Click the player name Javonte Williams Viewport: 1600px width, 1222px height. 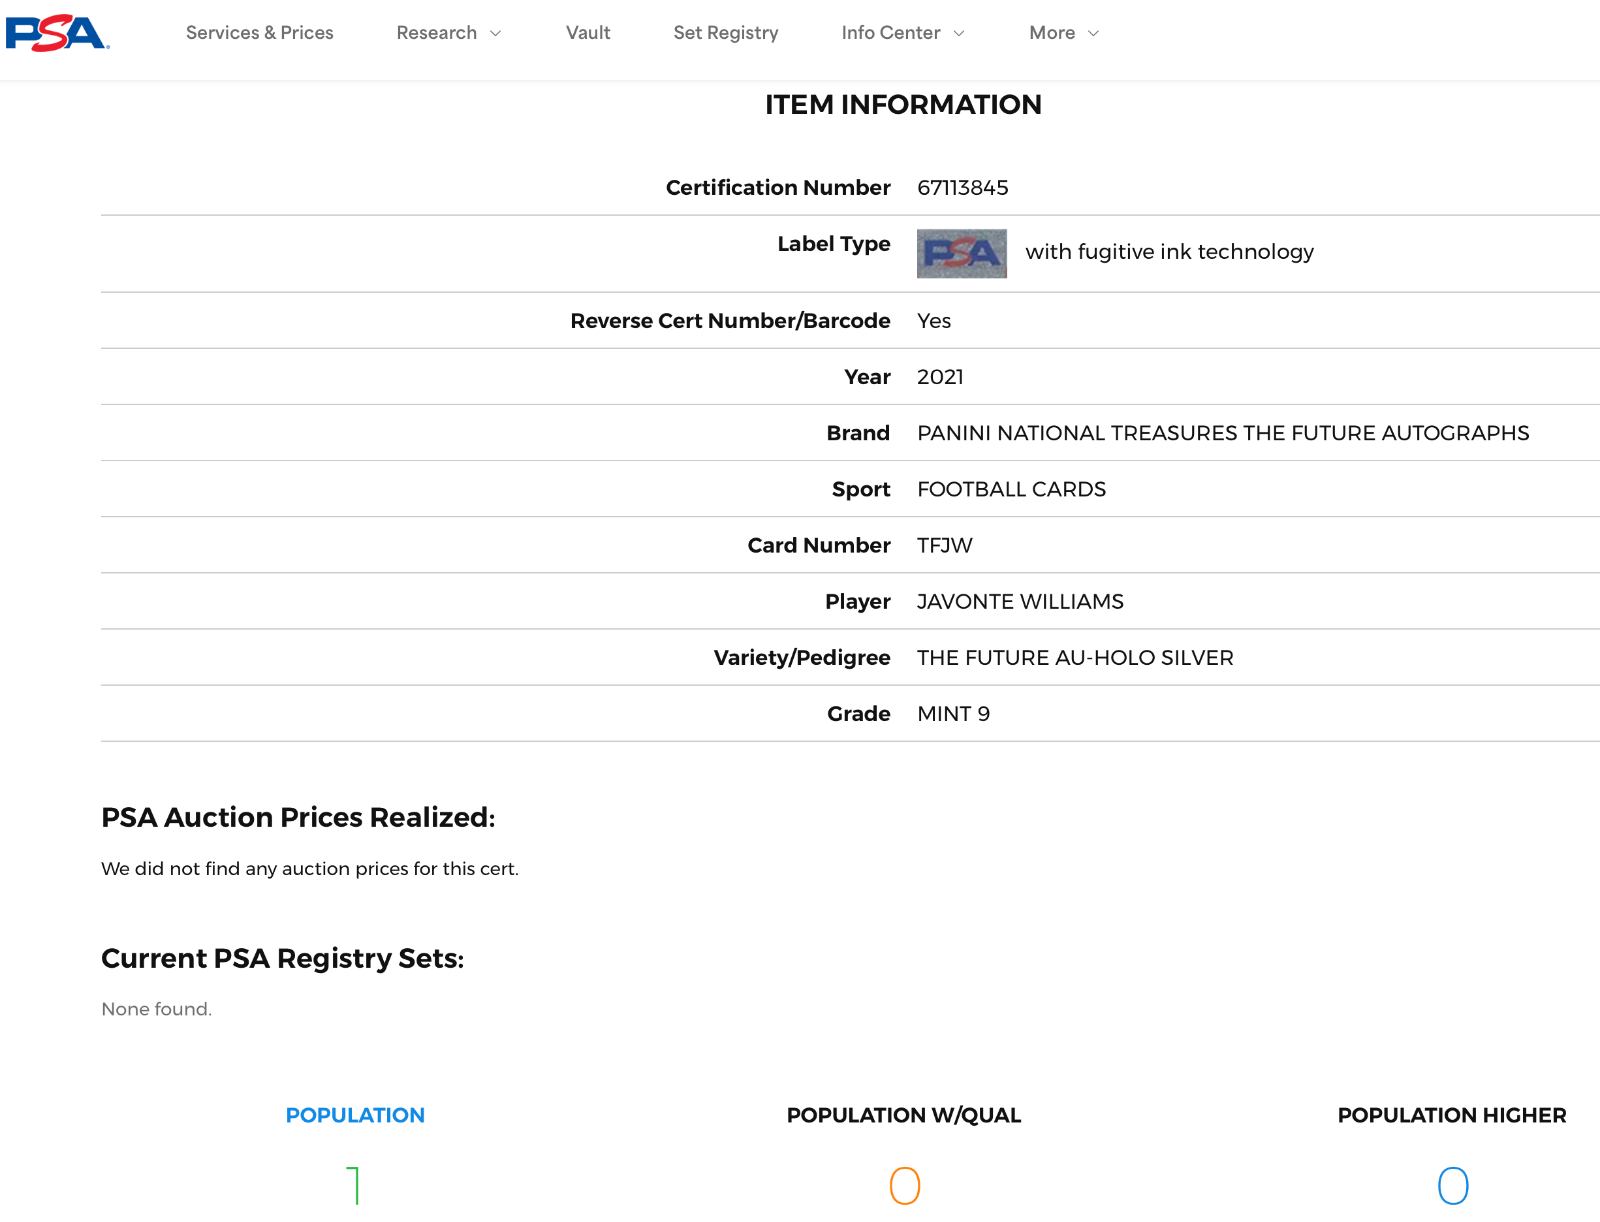coord(1020,602)
